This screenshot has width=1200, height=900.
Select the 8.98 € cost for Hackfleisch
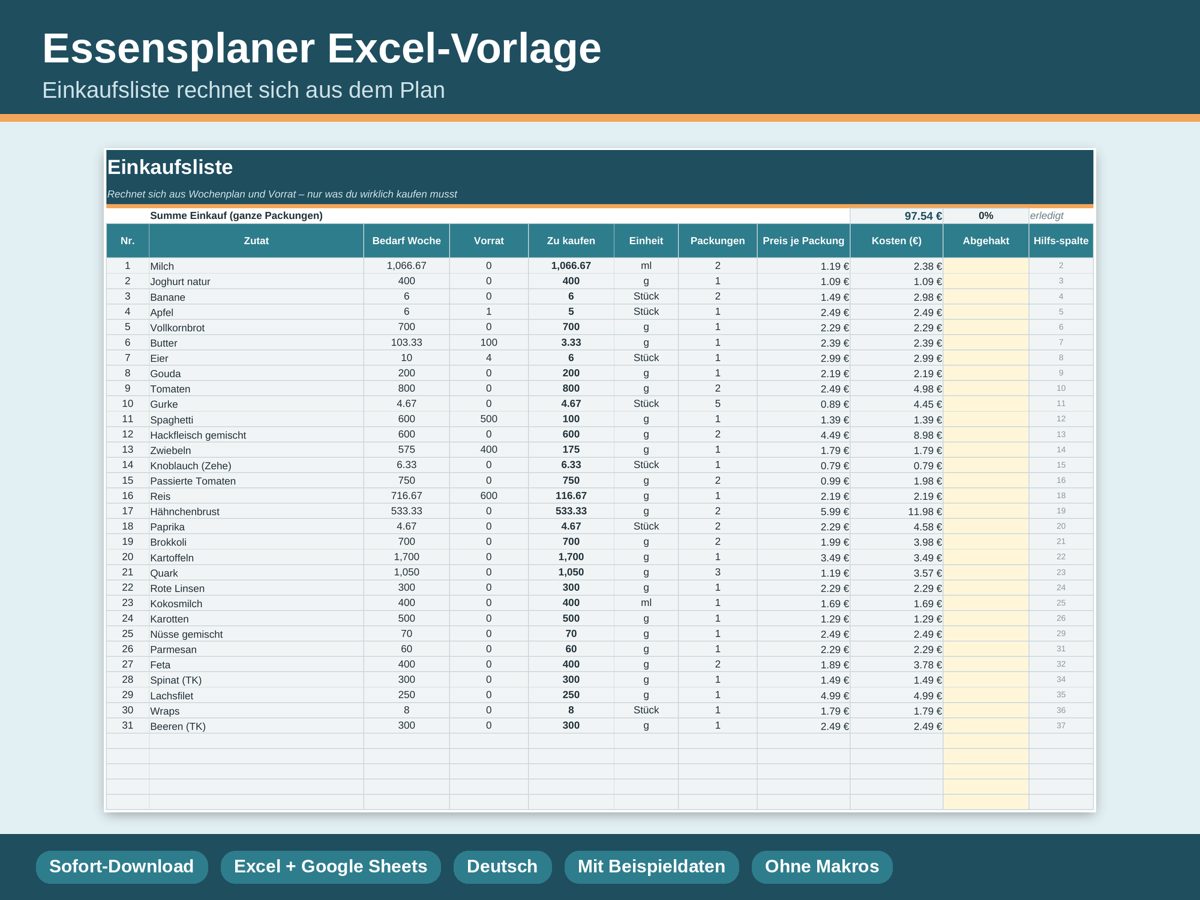pos(896,435)
